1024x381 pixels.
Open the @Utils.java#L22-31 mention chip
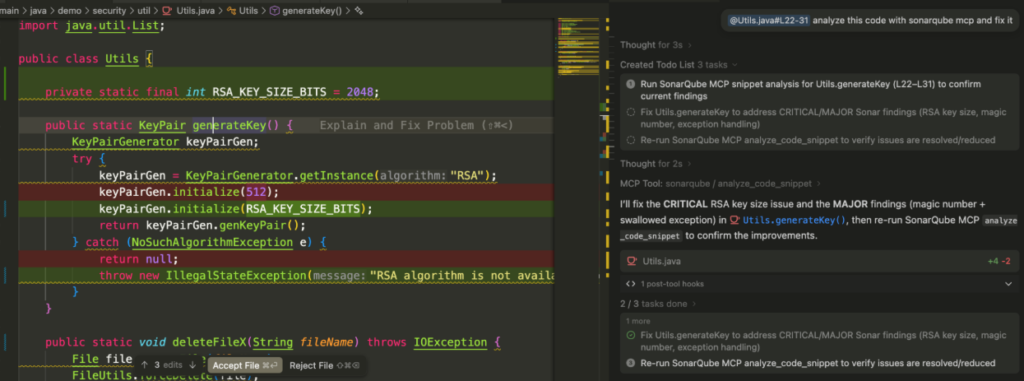[x=769, y=20]
